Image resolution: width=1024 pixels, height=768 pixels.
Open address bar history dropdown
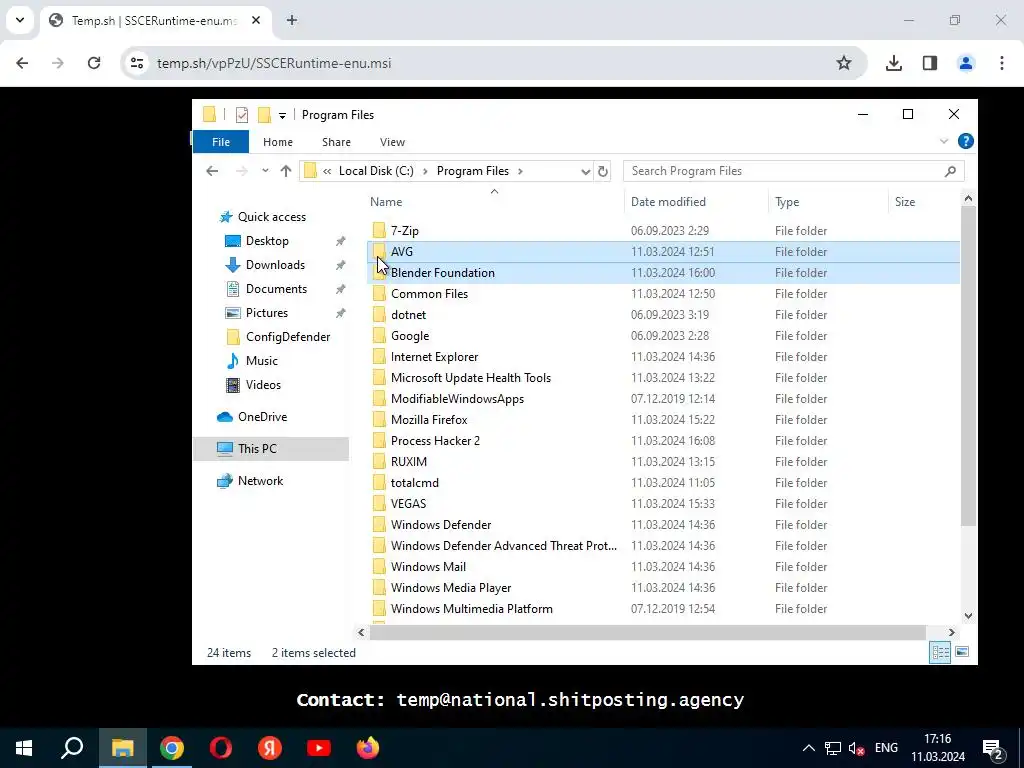point(585,171)
